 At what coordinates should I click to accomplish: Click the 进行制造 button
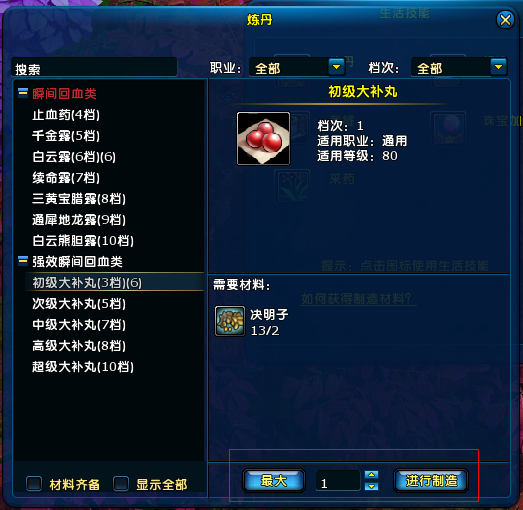(431, 481)
